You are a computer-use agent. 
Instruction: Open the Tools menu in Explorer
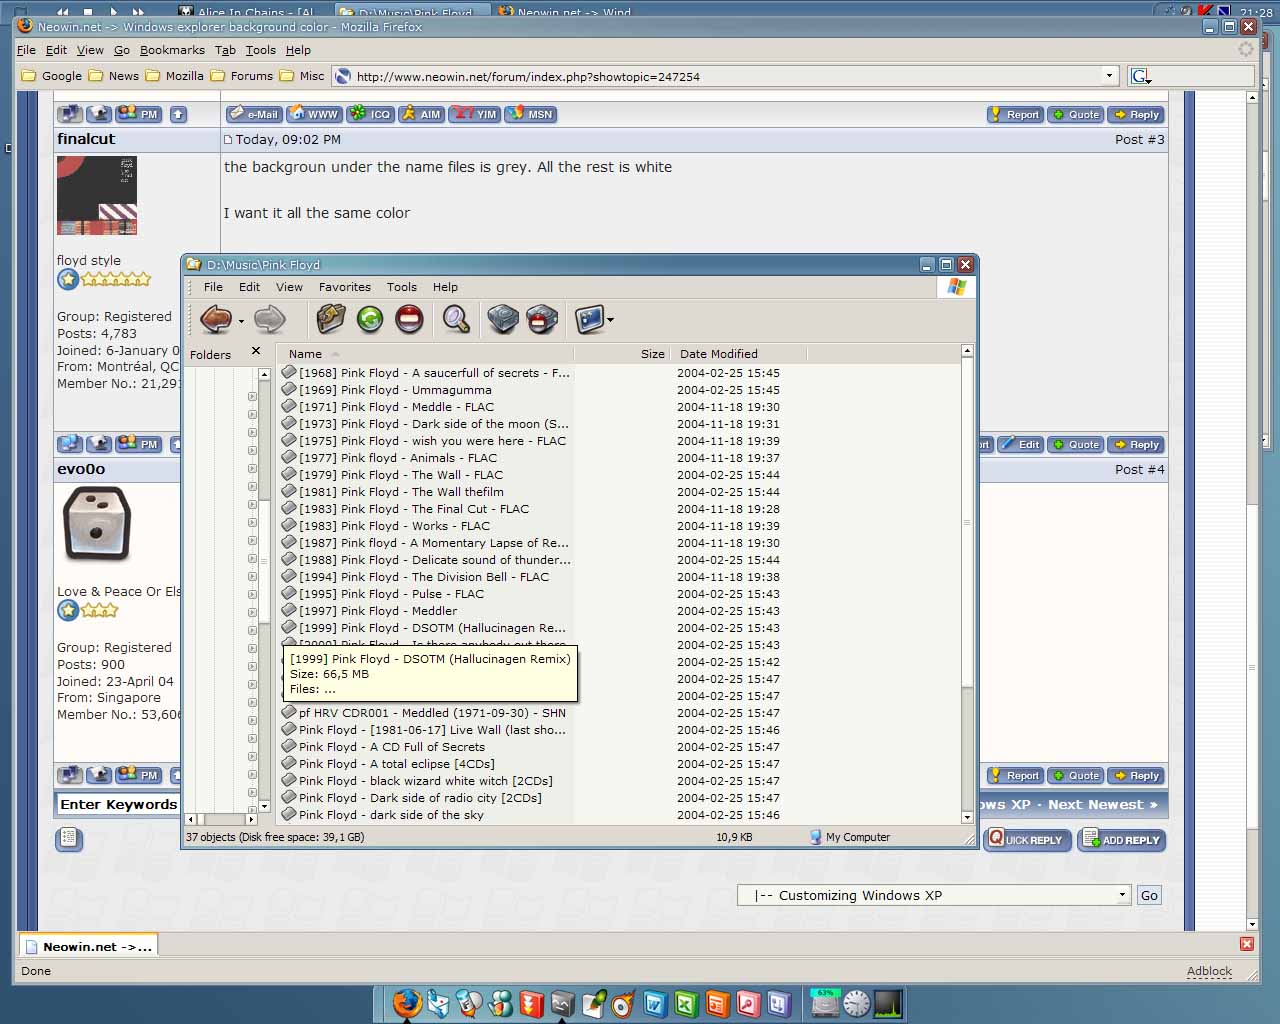coord(402,287)
